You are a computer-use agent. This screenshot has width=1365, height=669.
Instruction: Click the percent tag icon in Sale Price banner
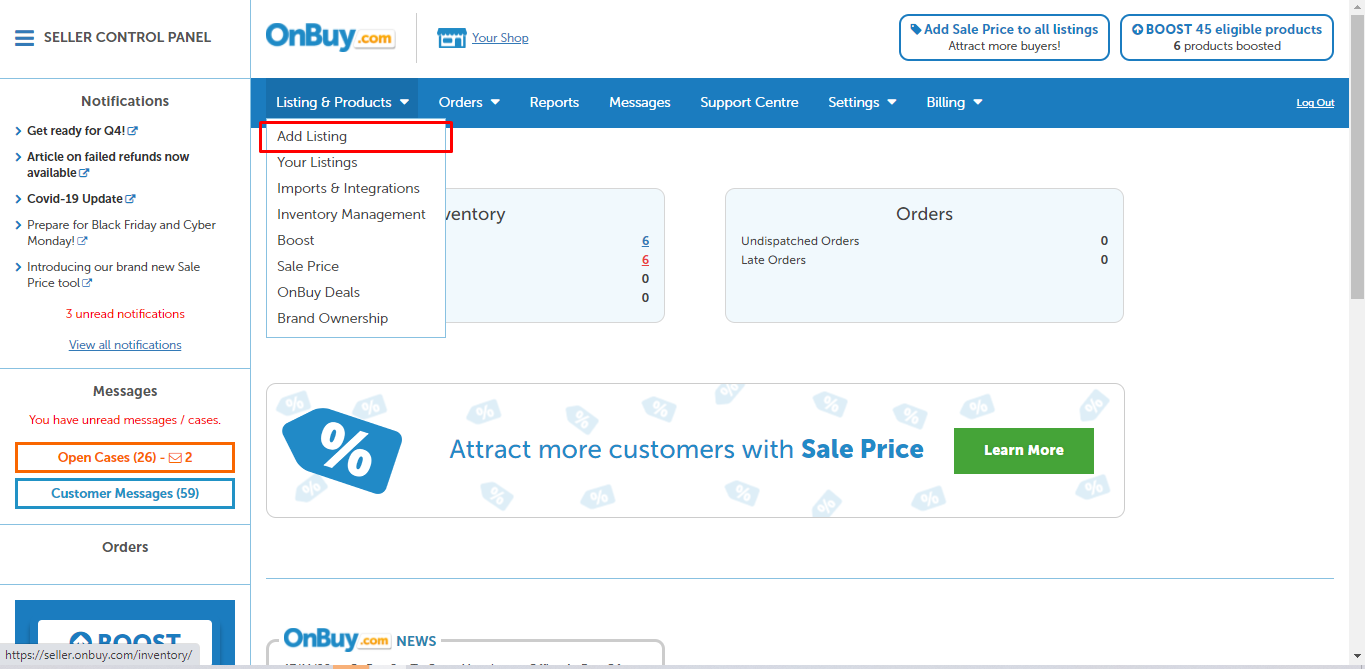click(342, 452)
